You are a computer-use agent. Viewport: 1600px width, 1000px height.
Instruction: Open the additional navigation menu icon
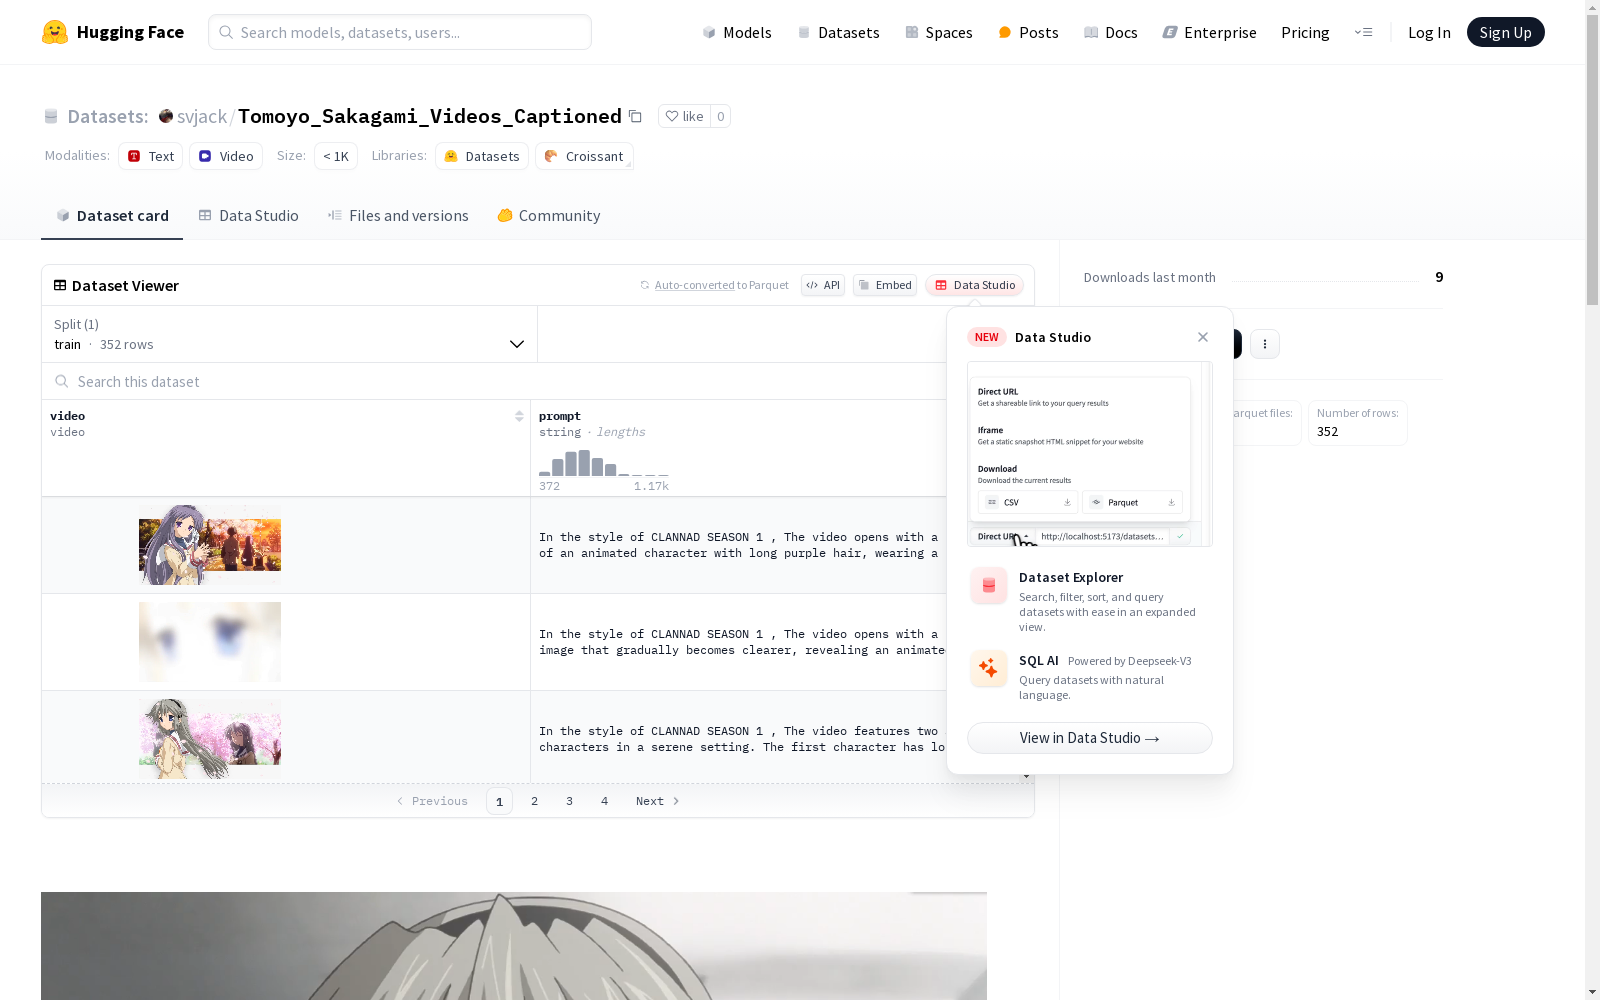1363,32
